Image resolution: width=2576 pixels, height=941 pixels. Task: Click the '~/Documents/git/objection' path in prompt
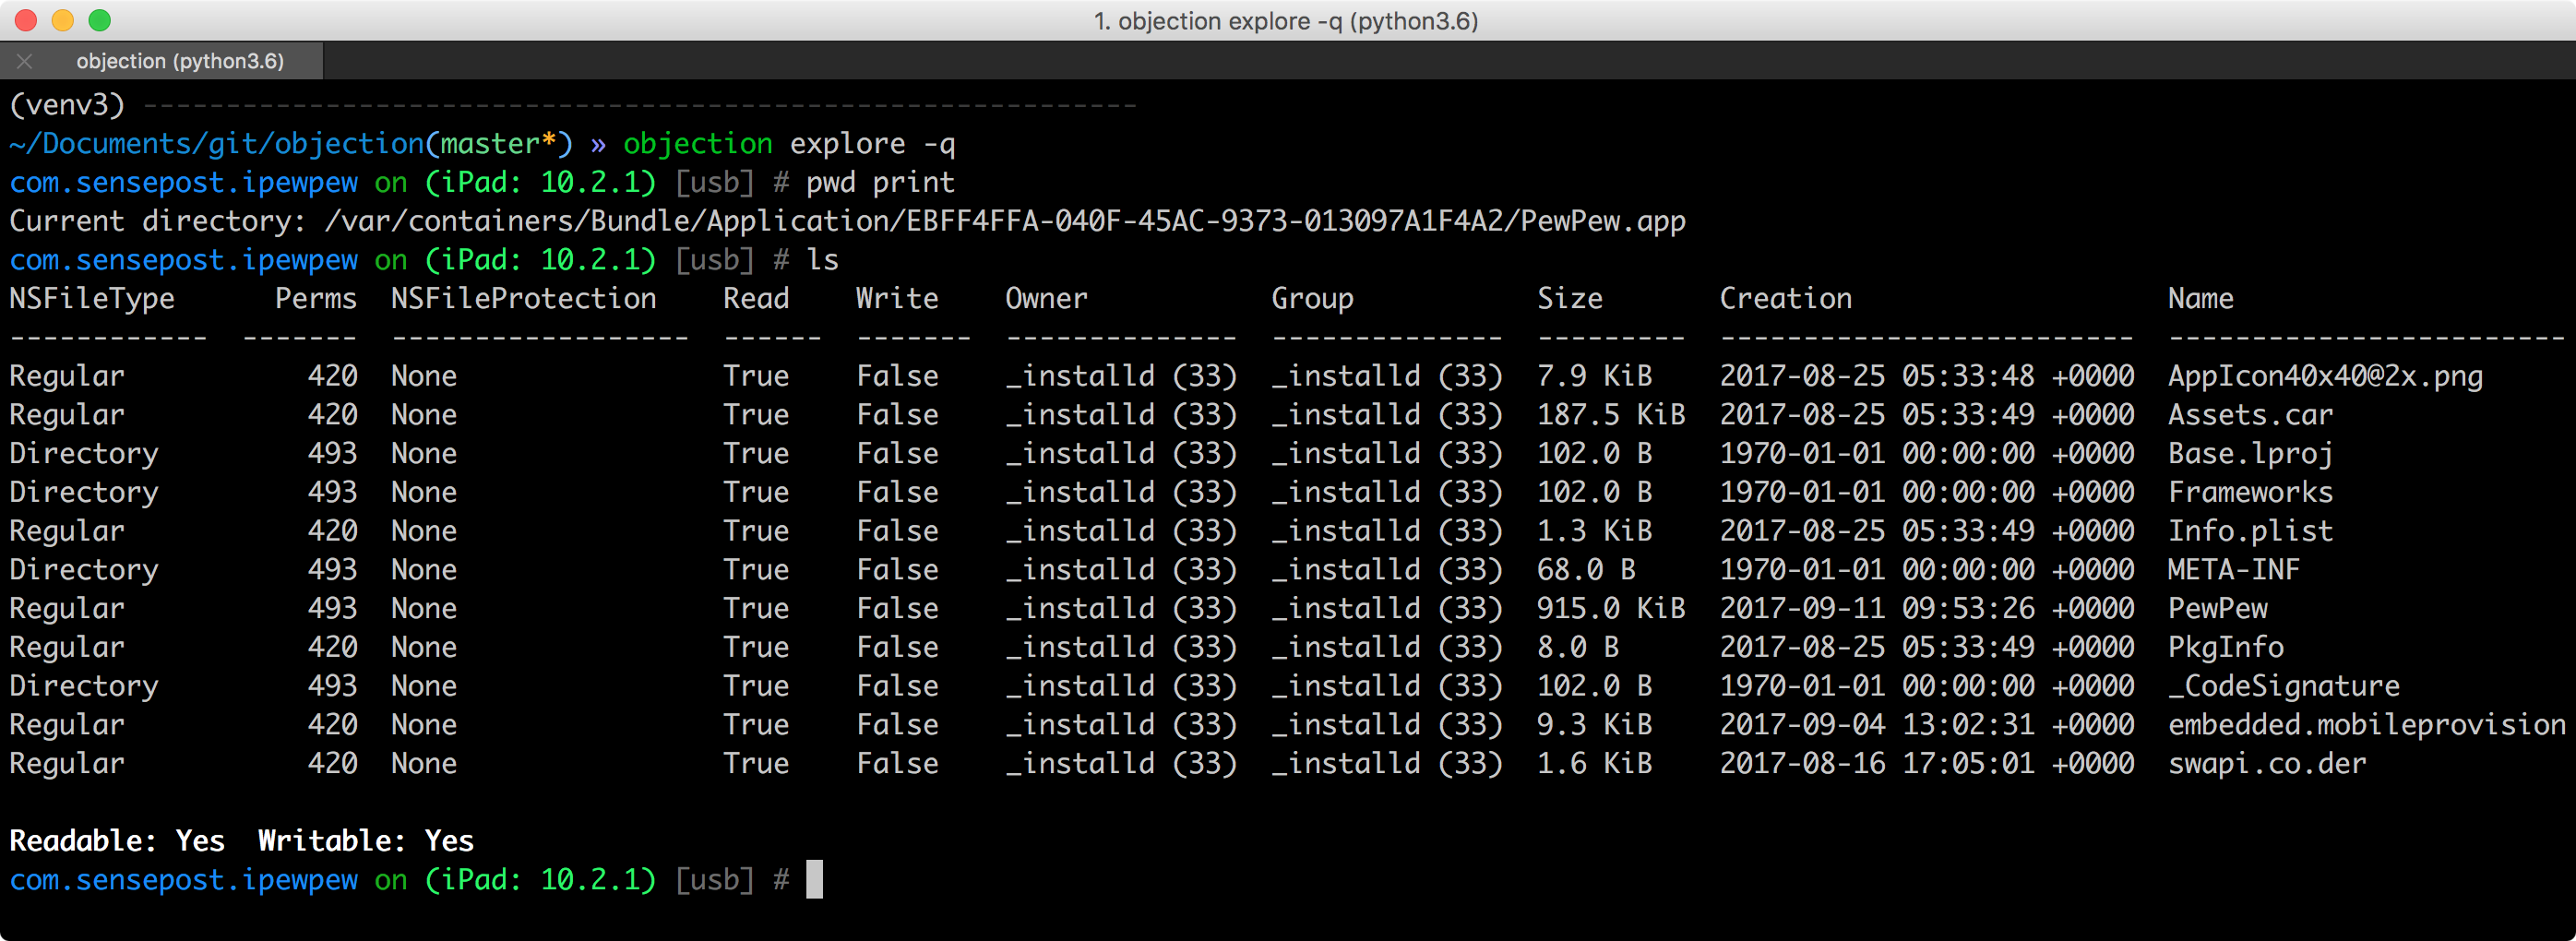point(217,144)
